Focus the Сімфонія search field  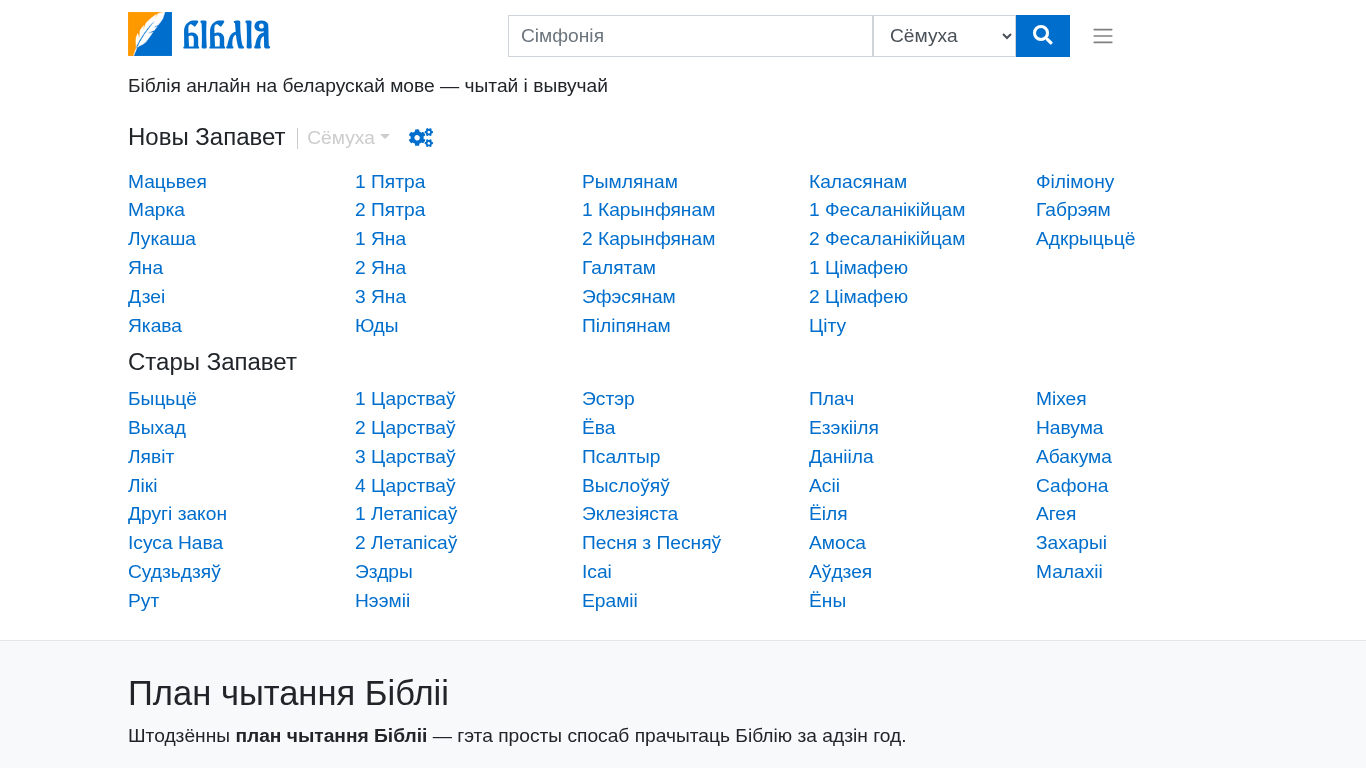pos(690,36)
